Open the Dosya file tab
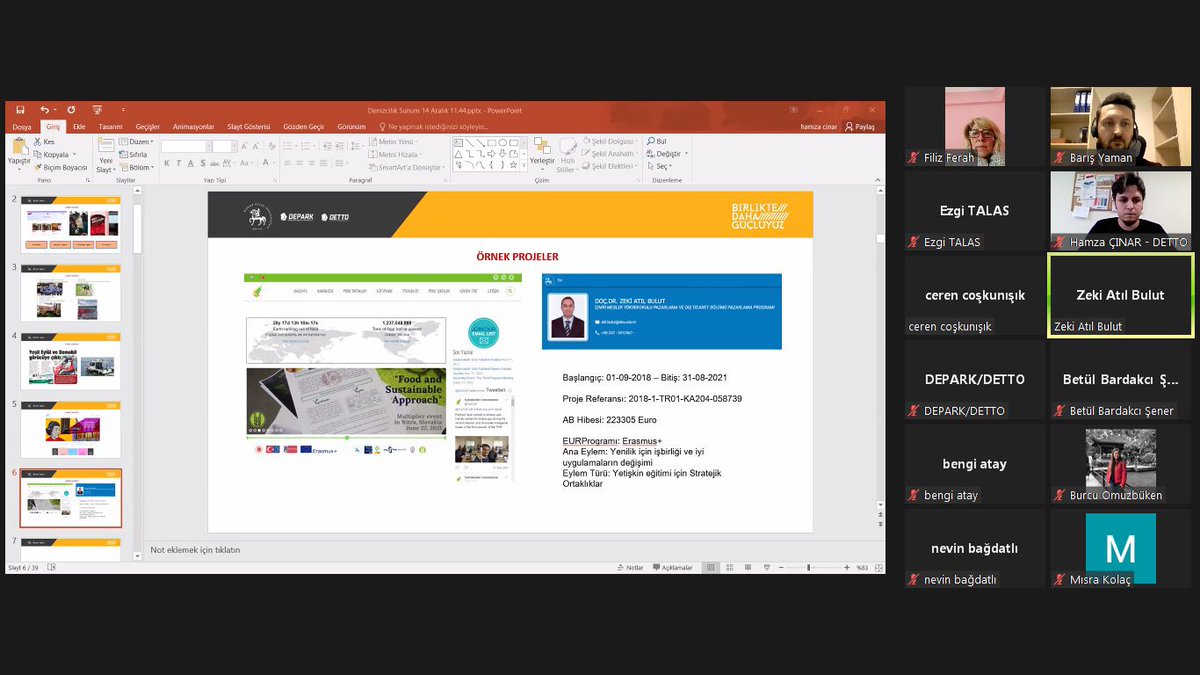This screenshot has width=1200, height=675. (x=22, y=127)
